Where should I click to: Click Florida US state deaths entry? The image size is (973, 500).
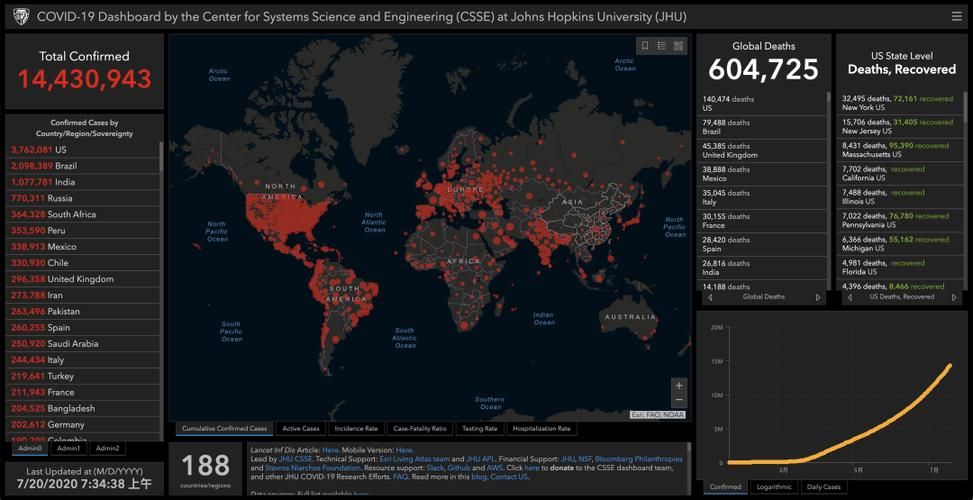coord(901,267)
